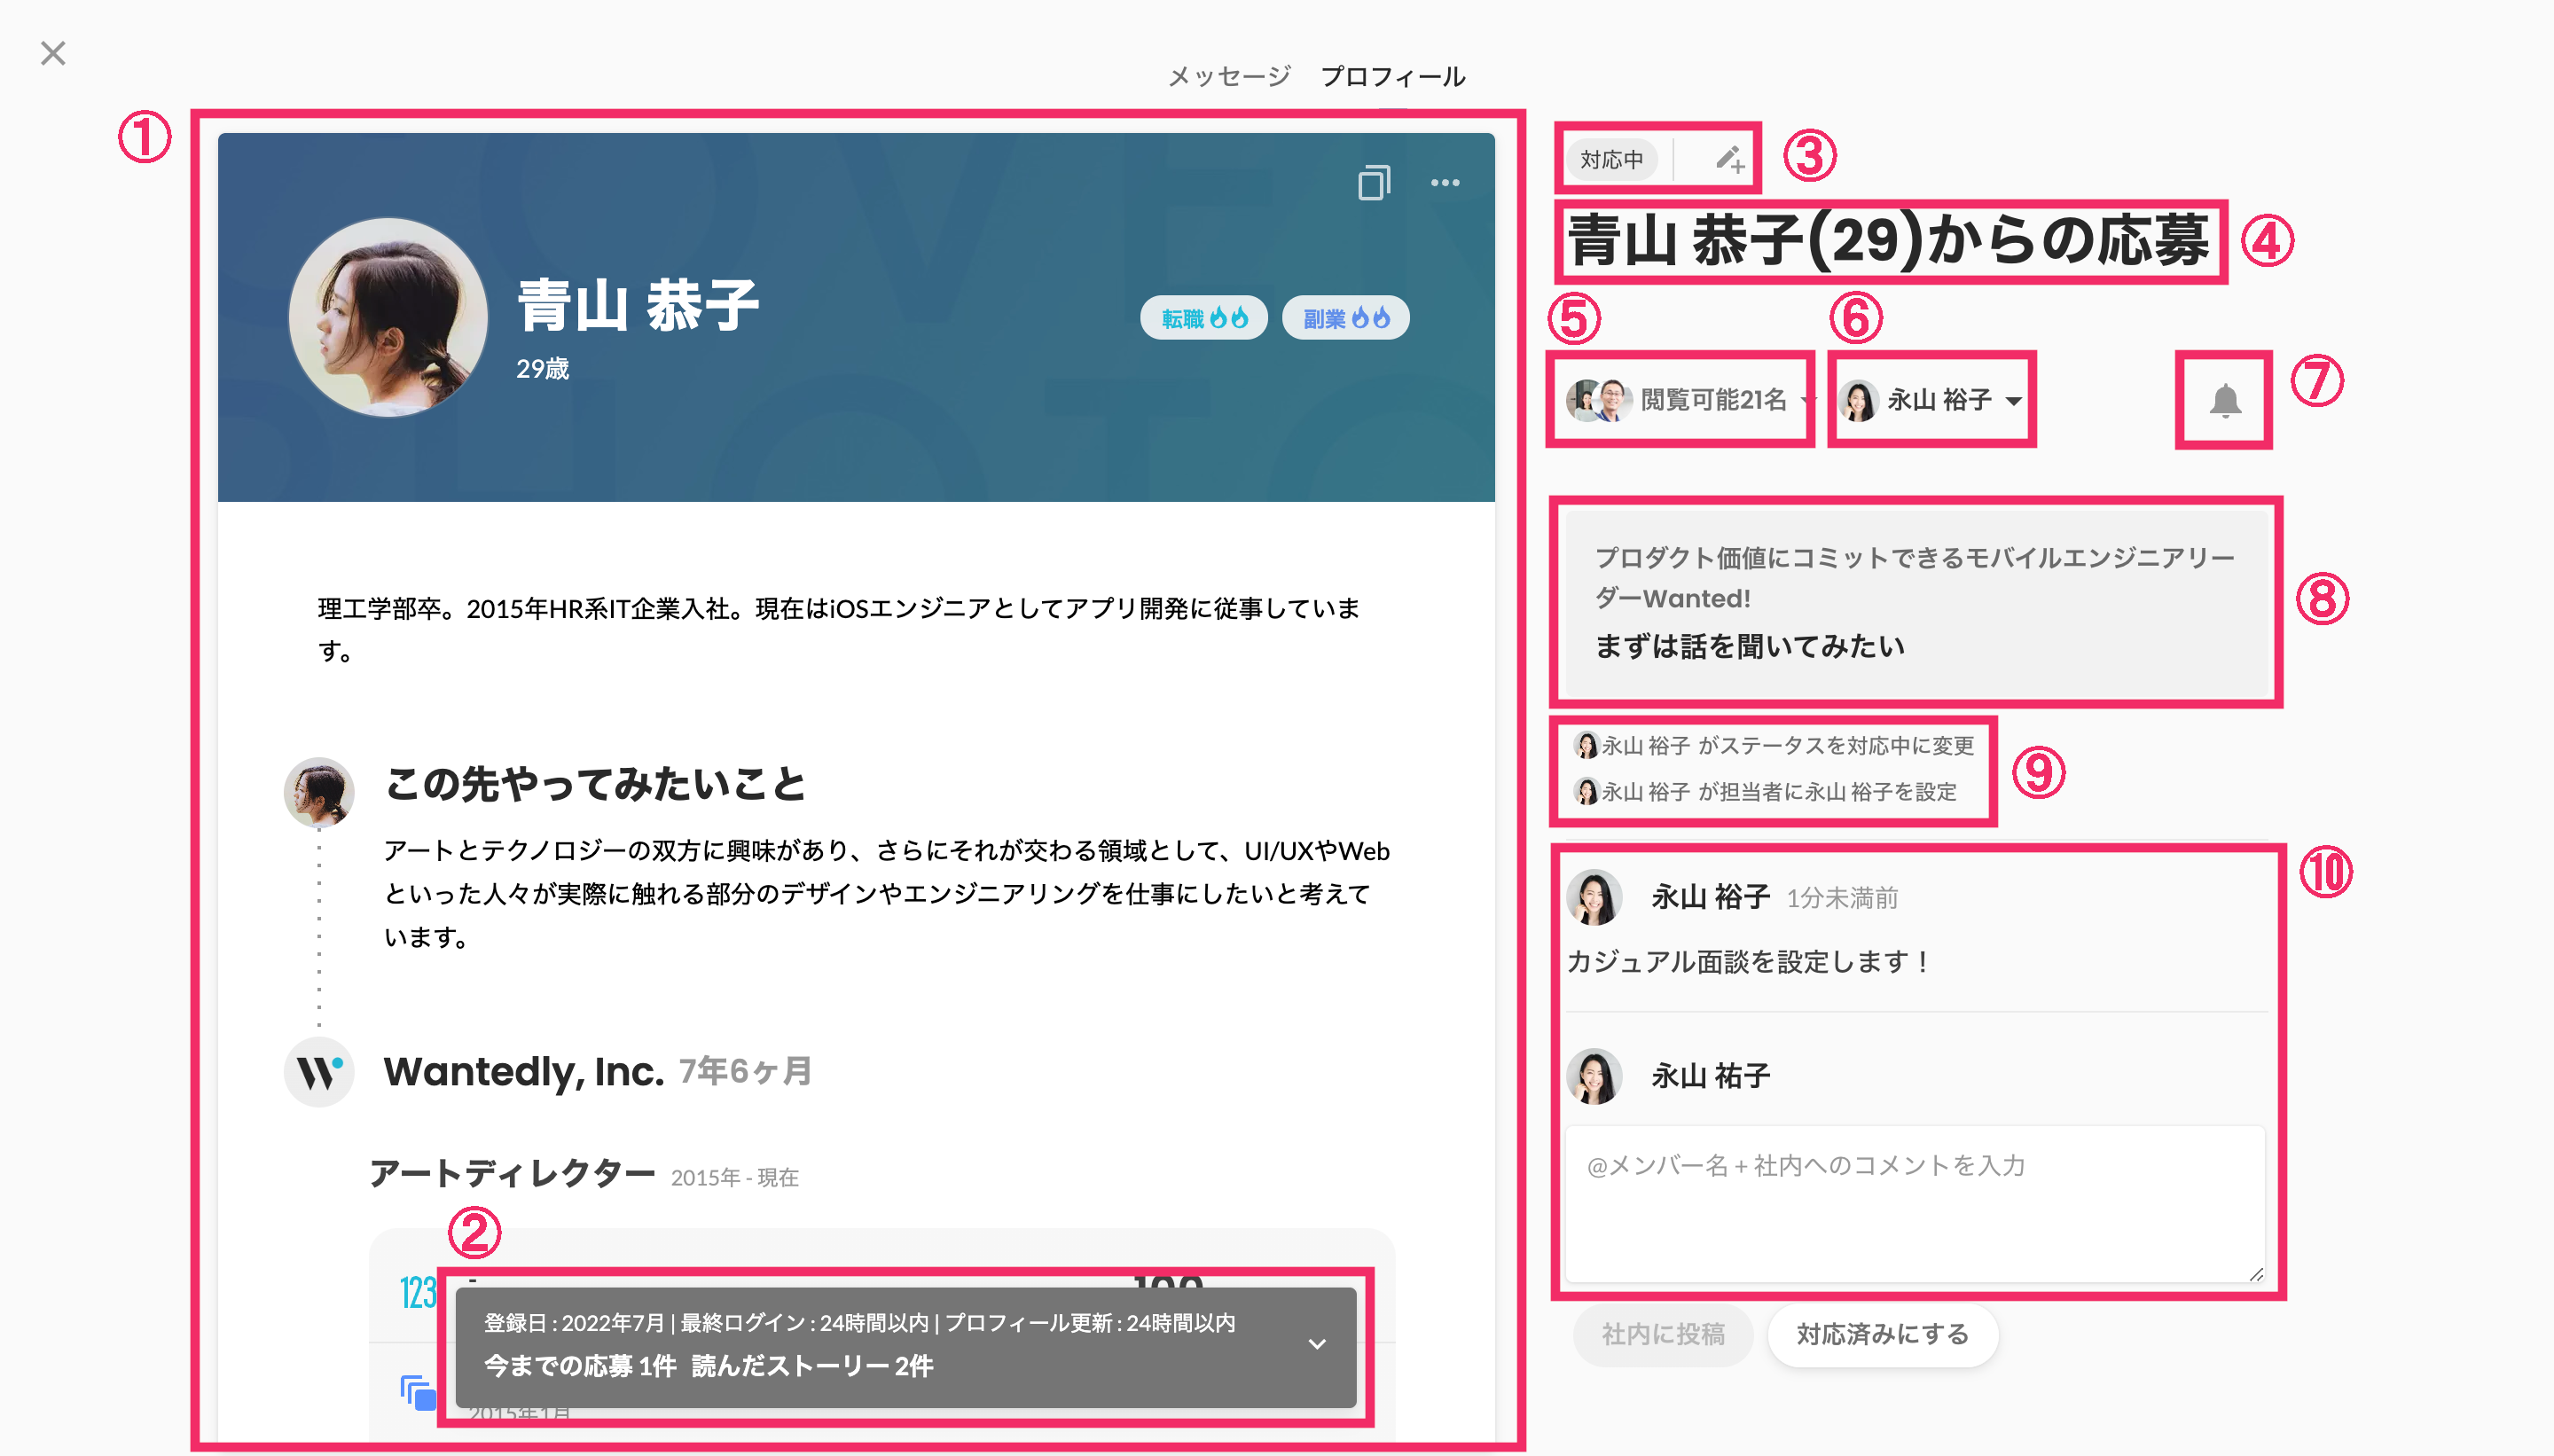The height and width of the screenshot is (1456, 2554).
Task: Select the プロフィール tab
Action: tap(1393, 77)
